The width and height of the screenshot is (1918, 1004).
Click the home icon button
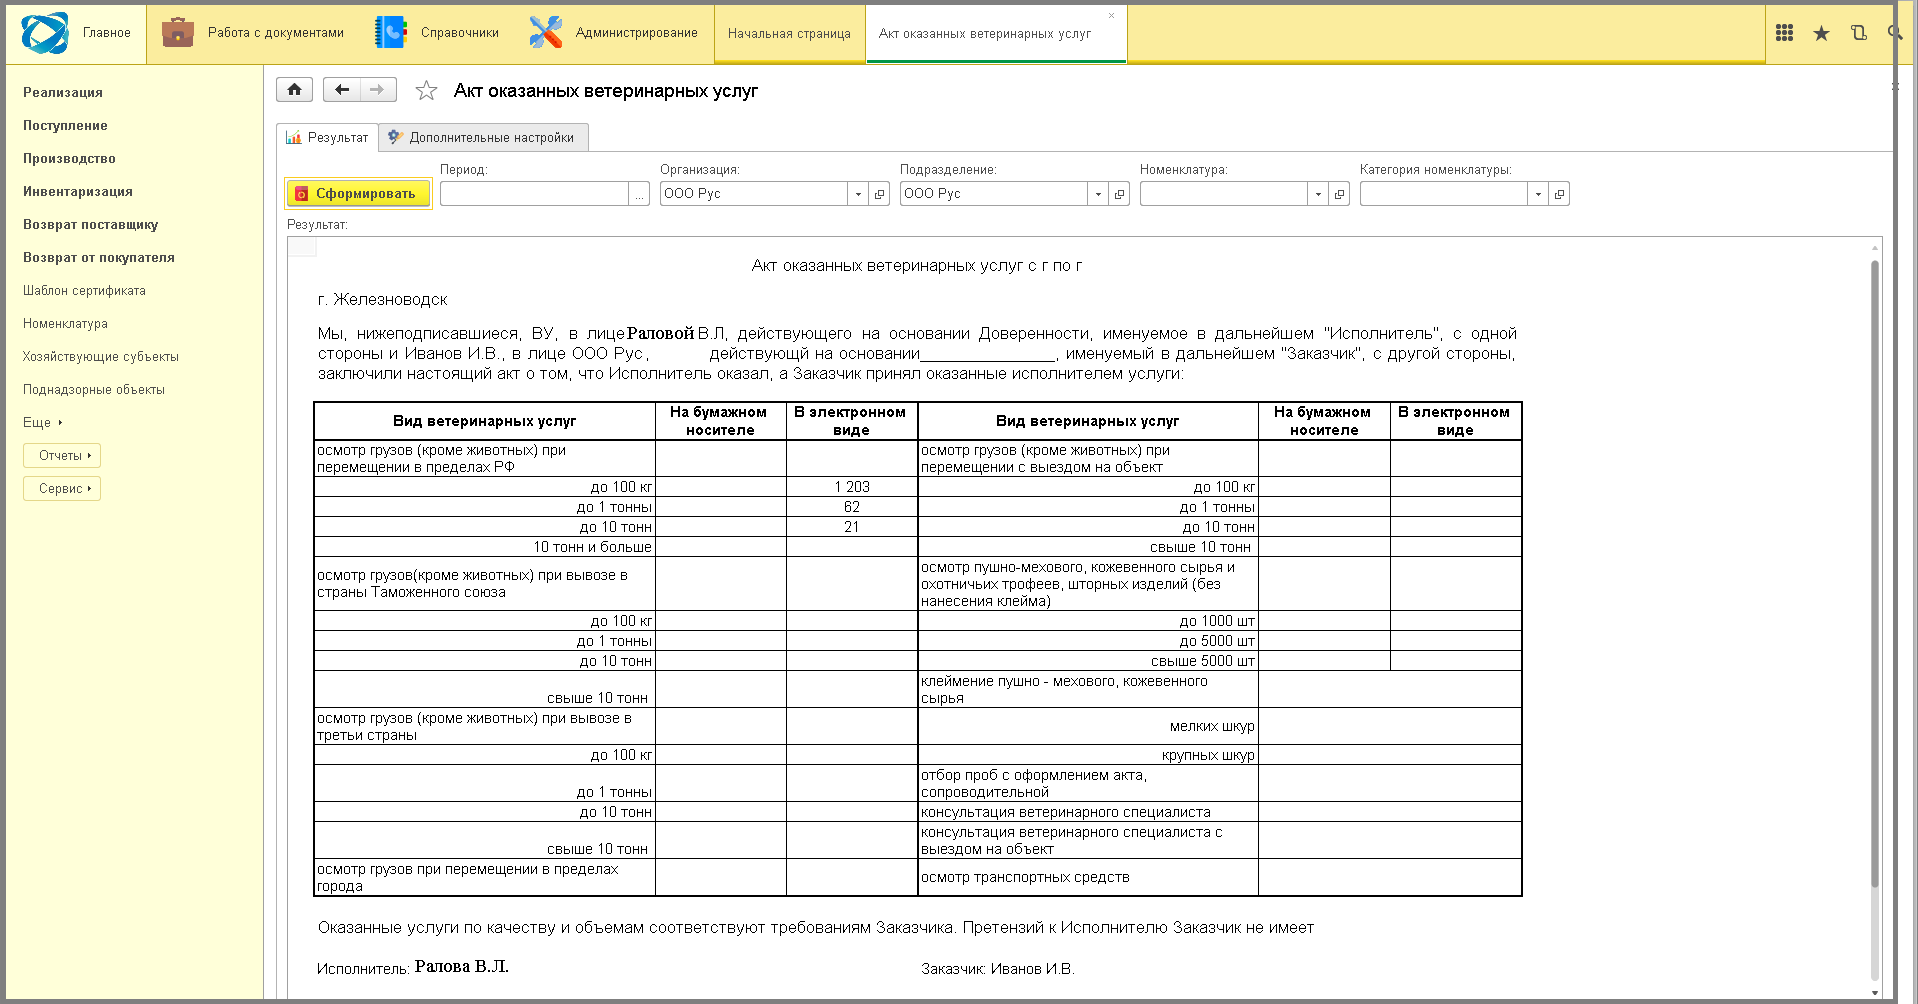point(294,90)
